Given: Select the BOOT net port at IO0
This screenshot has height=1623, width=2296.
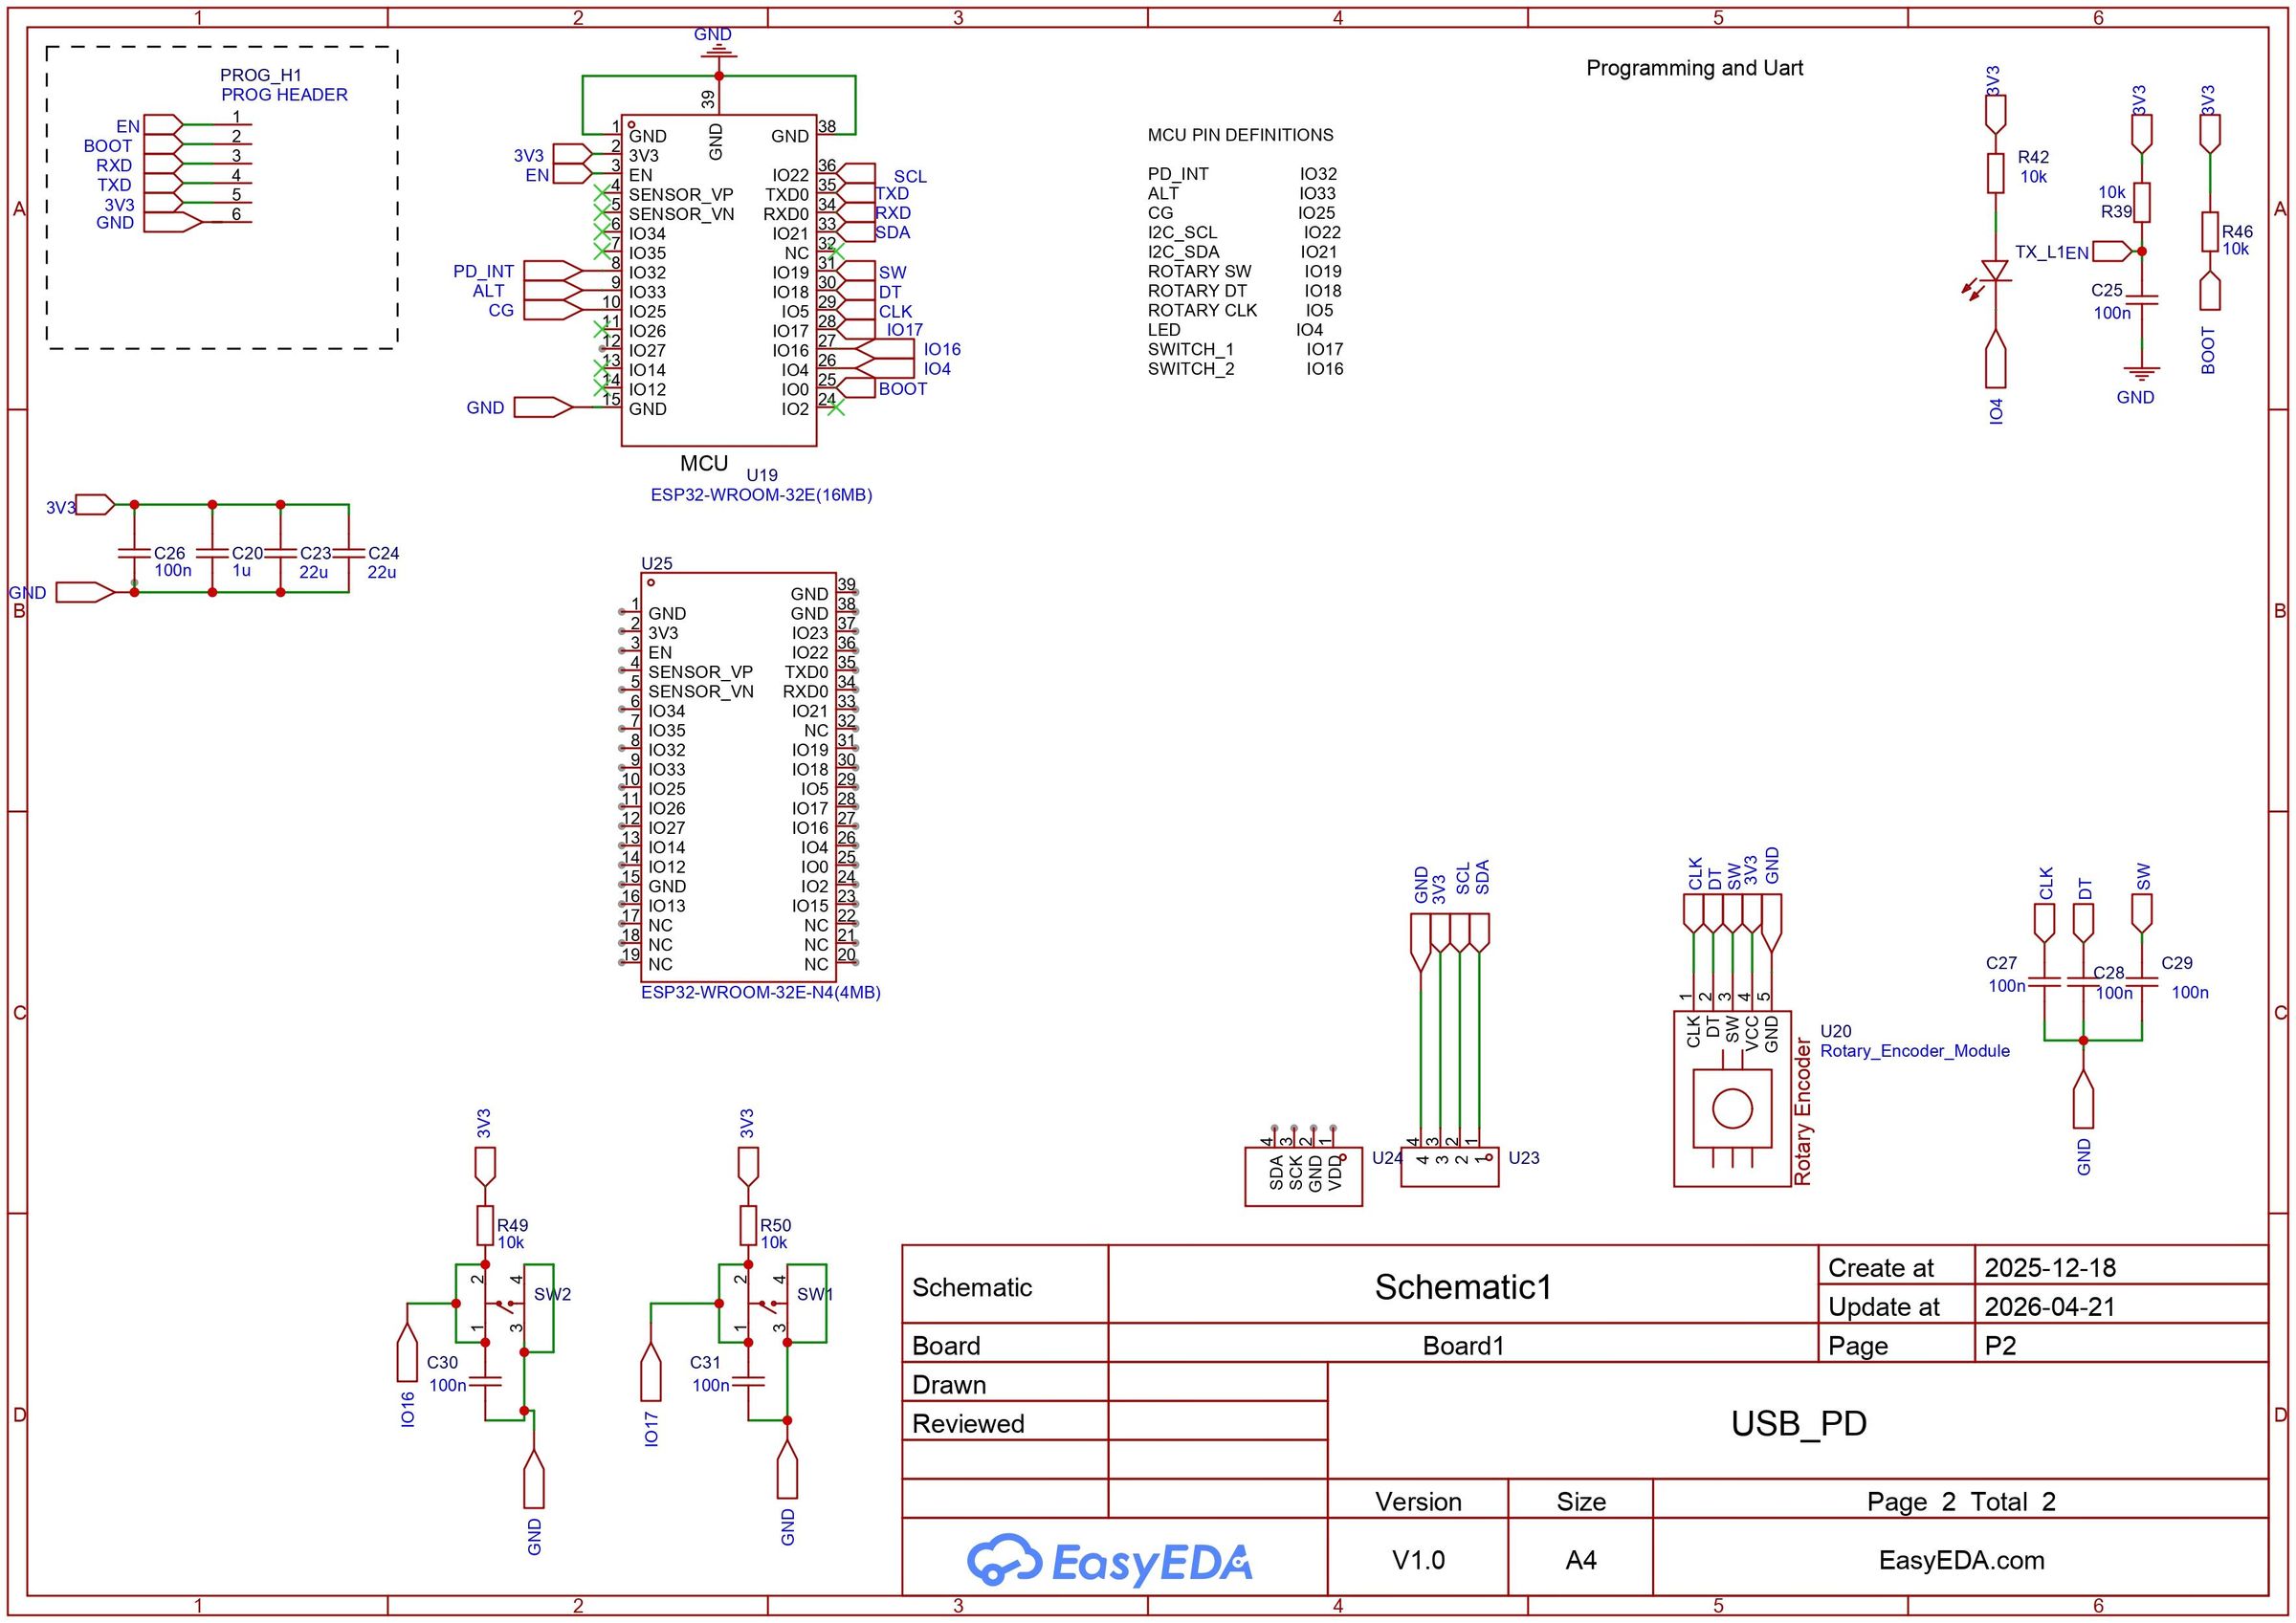Looking at the screenshot, I should [854, 388].
